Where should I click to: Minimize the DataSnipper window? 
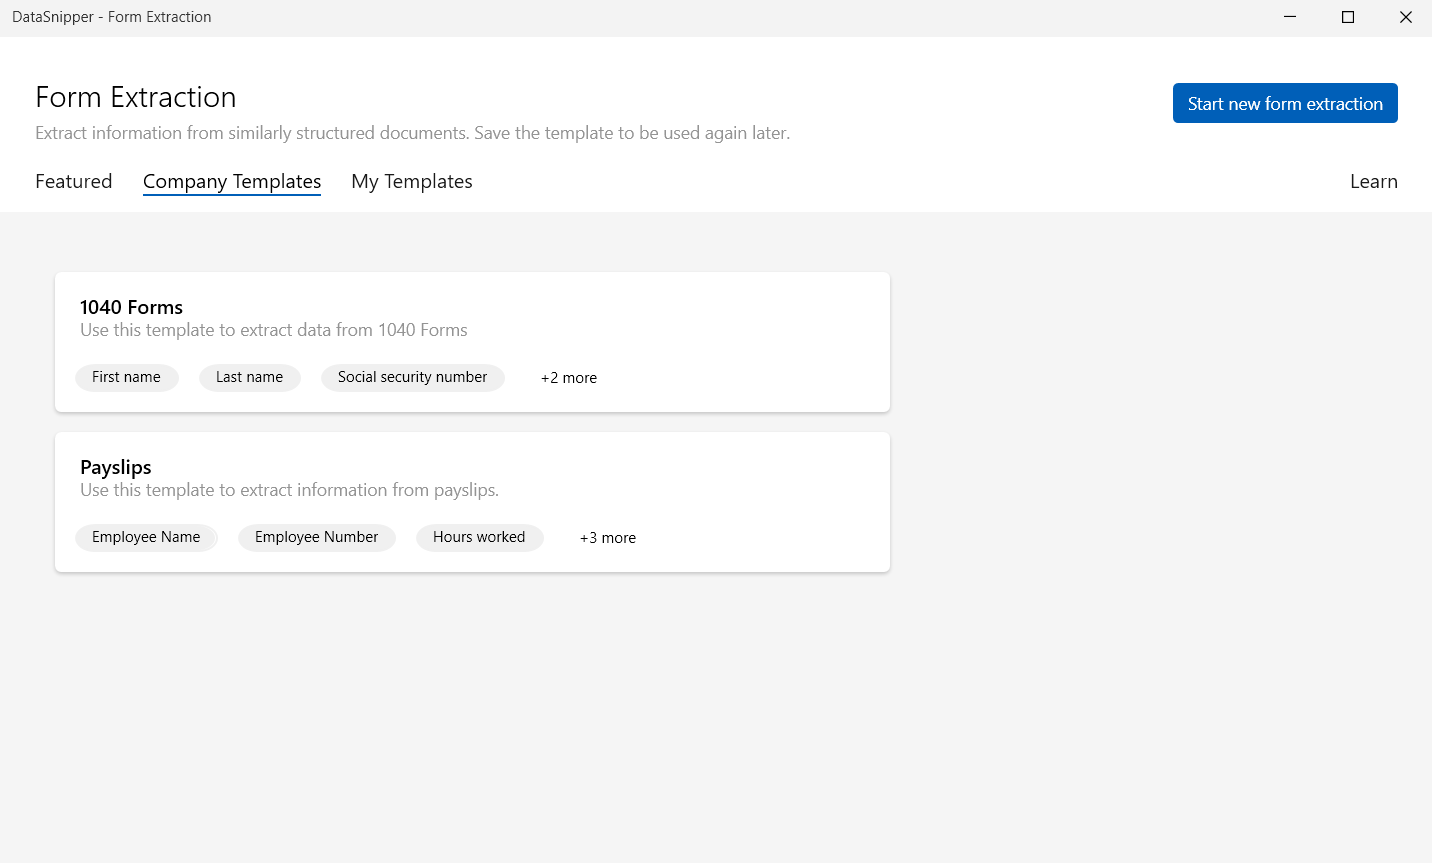click(x=1290, y=17)
